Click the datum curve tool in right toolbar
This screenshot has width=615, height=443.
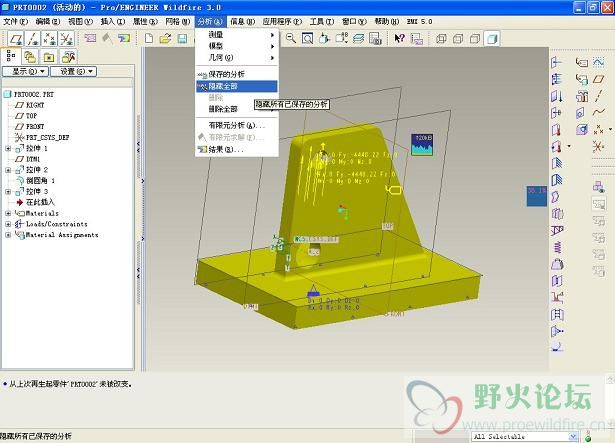(x=598, y=113)
